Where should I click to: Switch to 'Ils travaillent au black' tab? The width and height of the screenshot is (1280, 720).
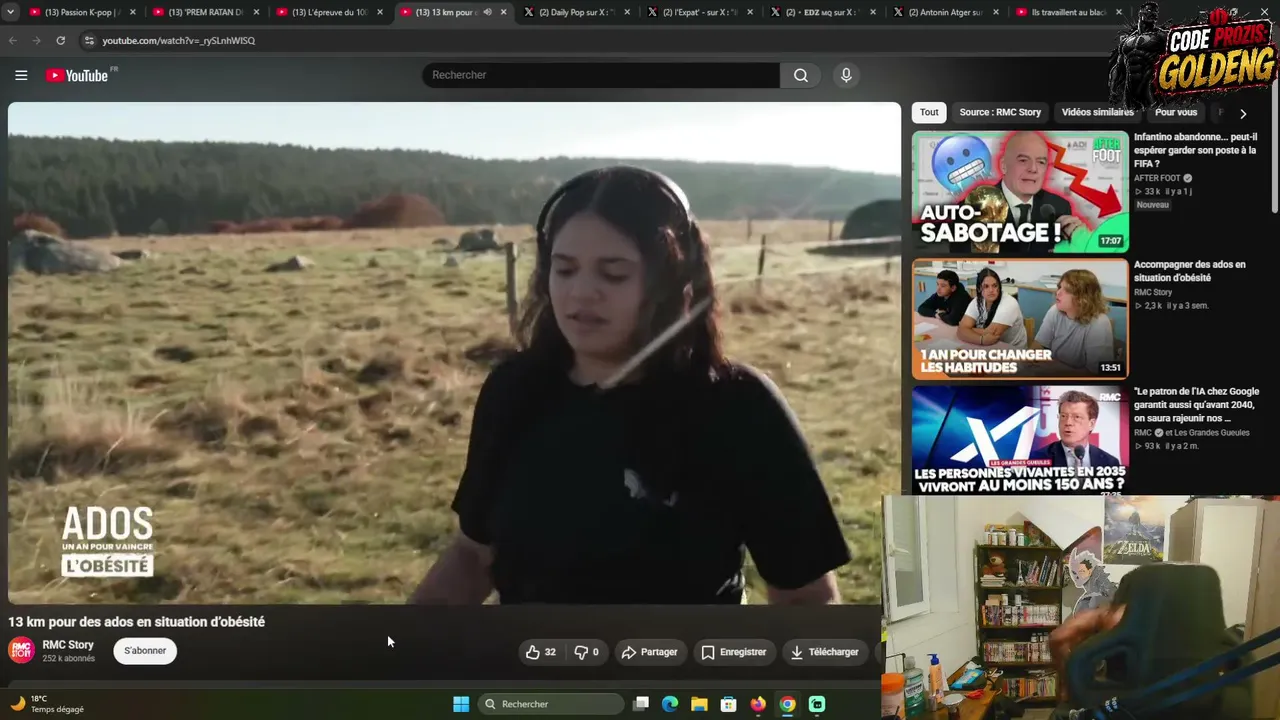(x=1067, y=12)
